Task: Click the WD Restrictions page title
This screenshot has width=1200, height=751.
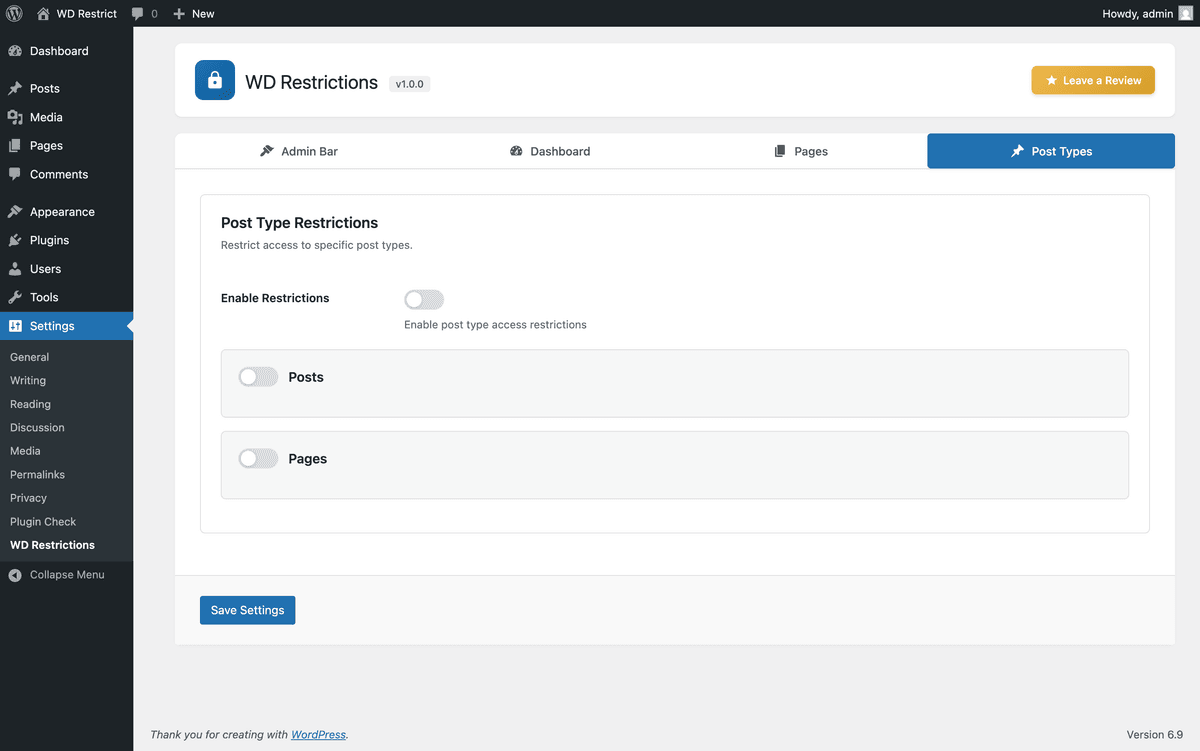Action: click(311, 83)
